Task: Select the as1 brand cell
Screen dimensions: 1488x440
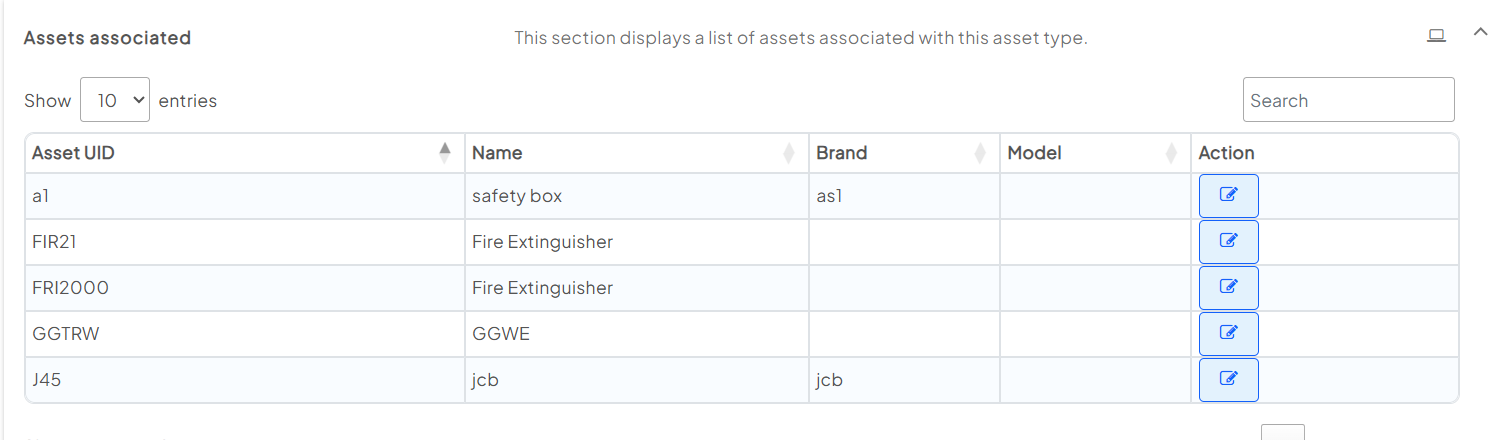Action: tap(830, 196)
